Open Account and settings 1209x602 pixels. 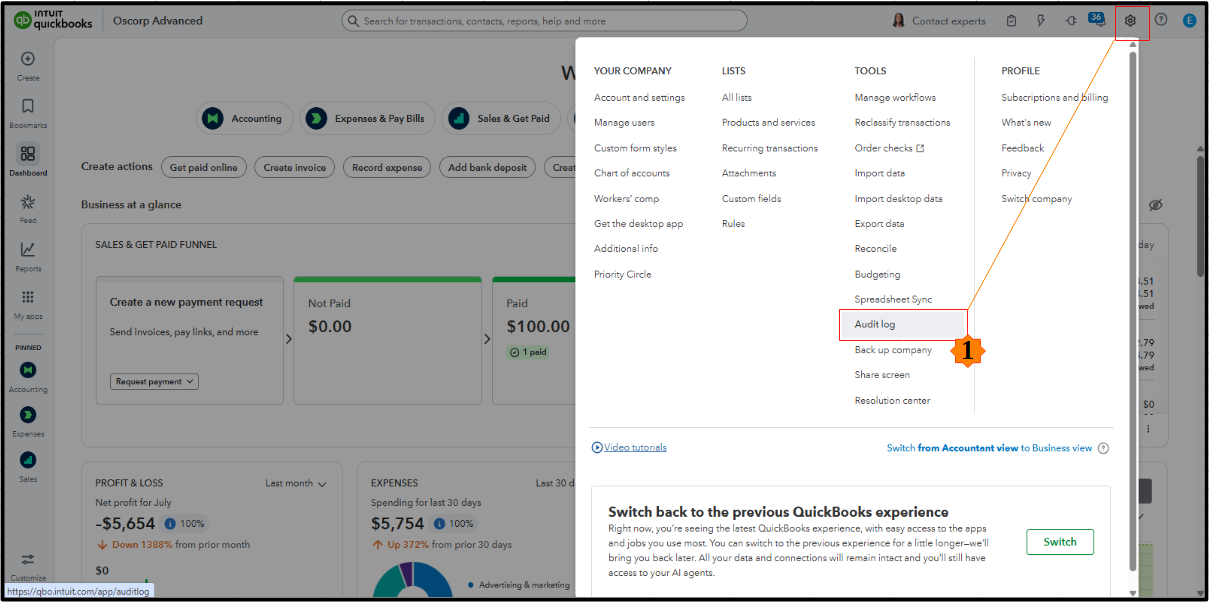pos(639,97)
